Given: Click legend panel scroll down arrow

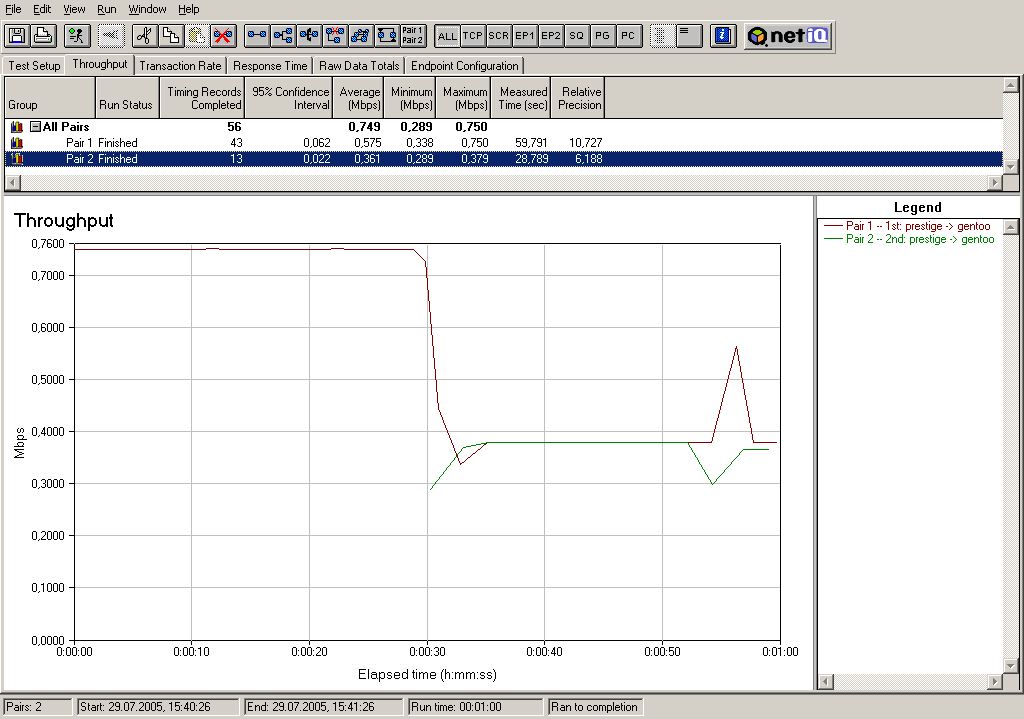Looking at the screenshot, I should pos(1010,666).
